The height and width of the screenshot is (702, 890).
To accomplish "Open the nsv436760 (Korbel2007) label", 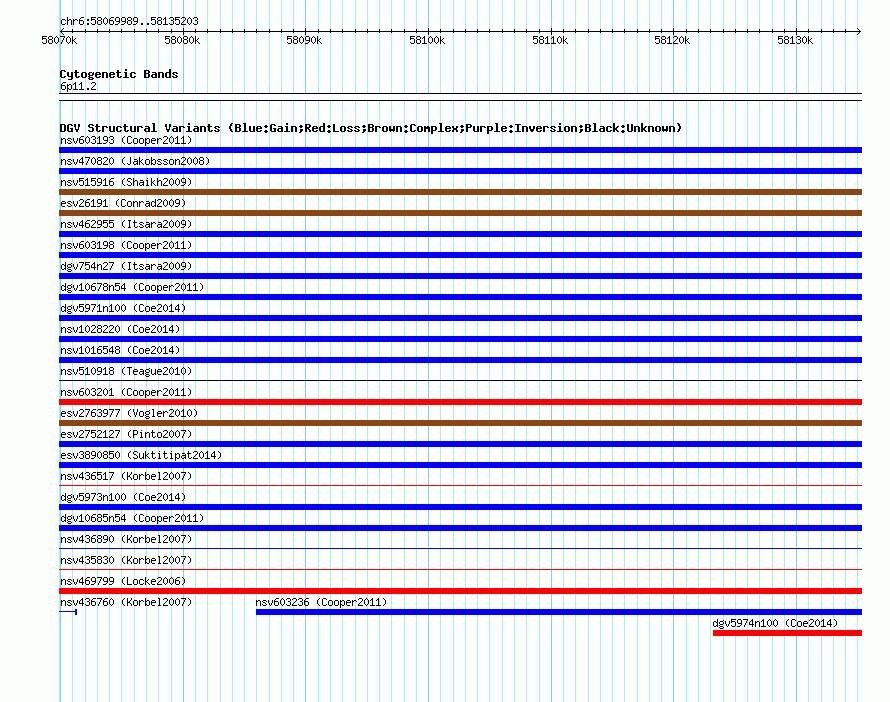I will (x=126, y=602).
